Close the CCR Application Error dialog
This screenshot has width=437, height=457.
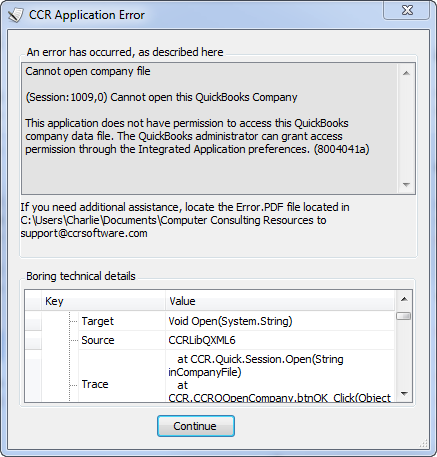[x=407, y=10]
